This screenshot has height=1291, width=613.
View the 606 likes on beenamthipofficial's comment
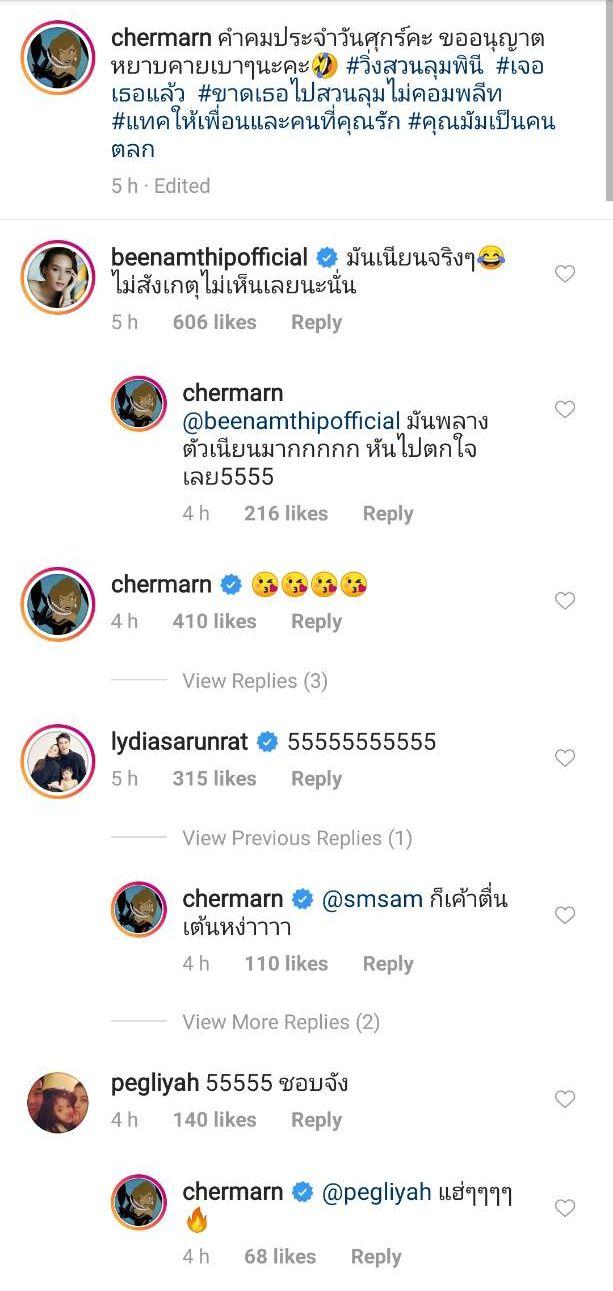pos(214,322)
